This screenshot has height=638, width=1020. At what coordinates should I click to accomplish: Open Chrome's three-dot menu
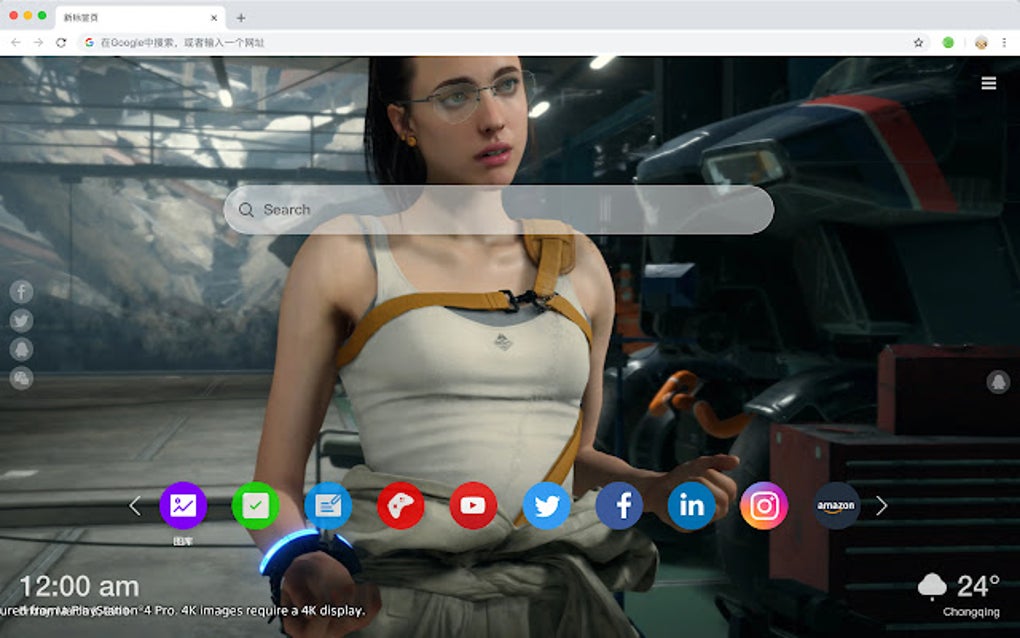point(1005,43)
